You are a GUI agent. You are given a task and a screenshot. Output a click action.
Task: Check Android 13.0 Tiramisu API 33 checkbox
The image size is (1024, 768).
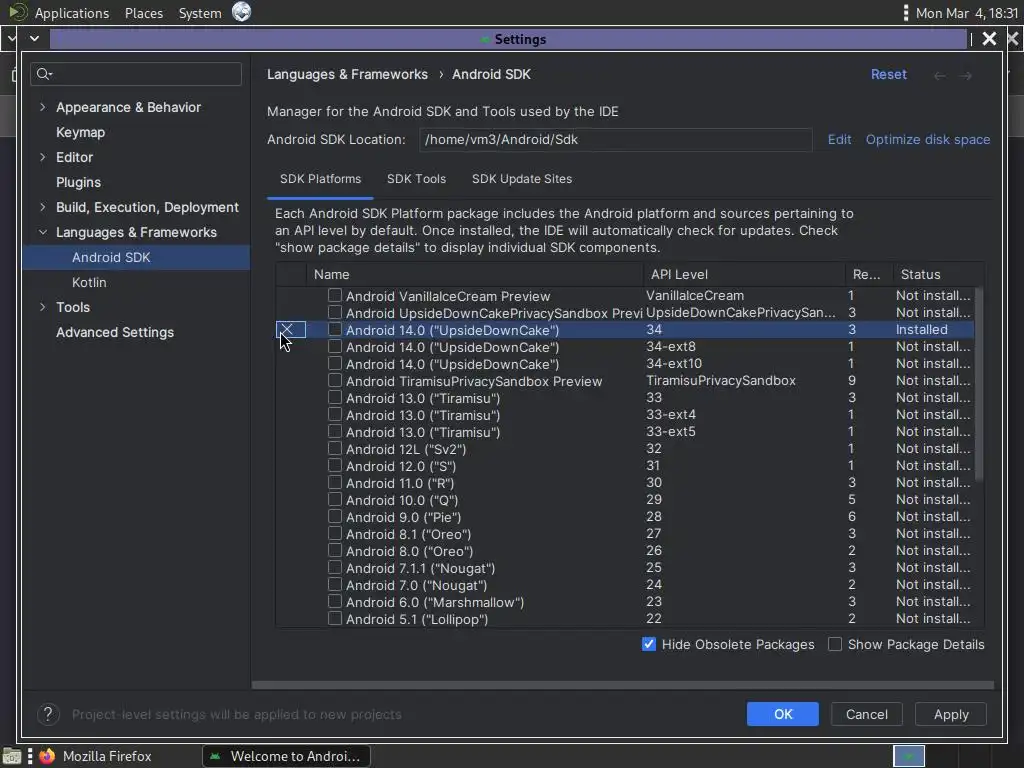(334, 397)
